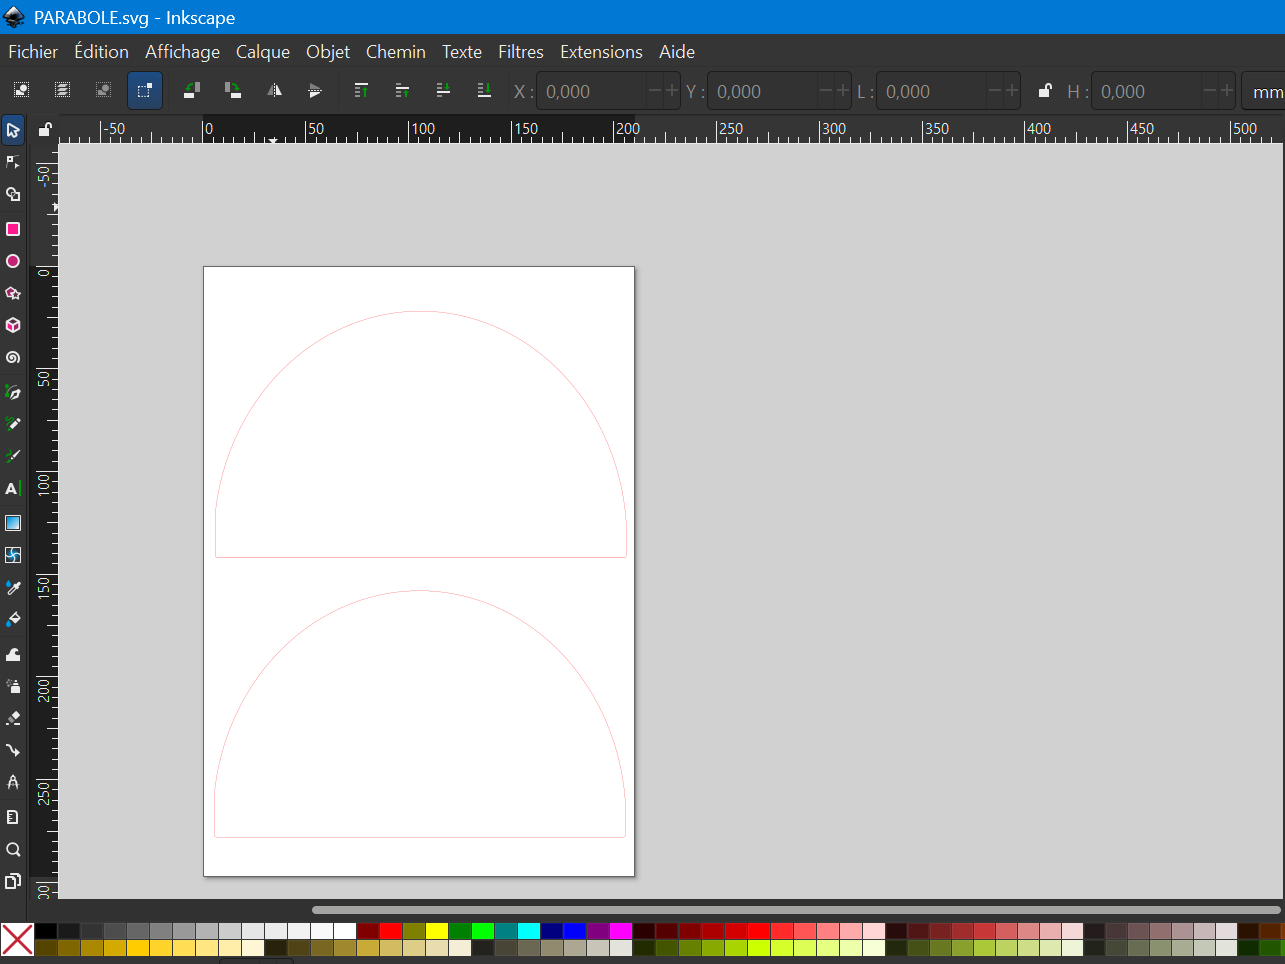Pick the yellow color swatch
1285x964 pixels.
coord(437,931)
